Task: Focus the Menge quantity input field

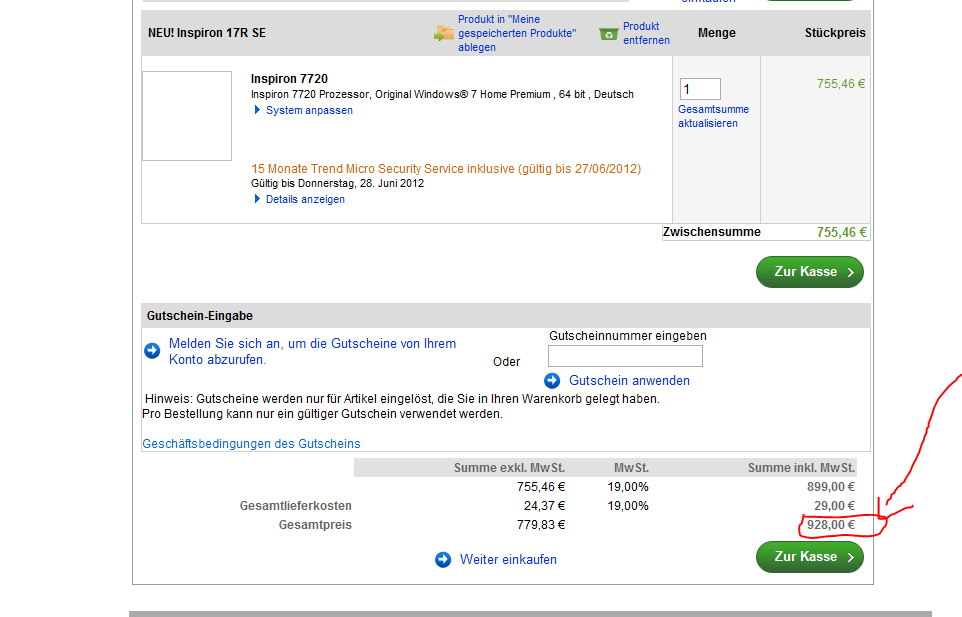Action: (700, 89)
